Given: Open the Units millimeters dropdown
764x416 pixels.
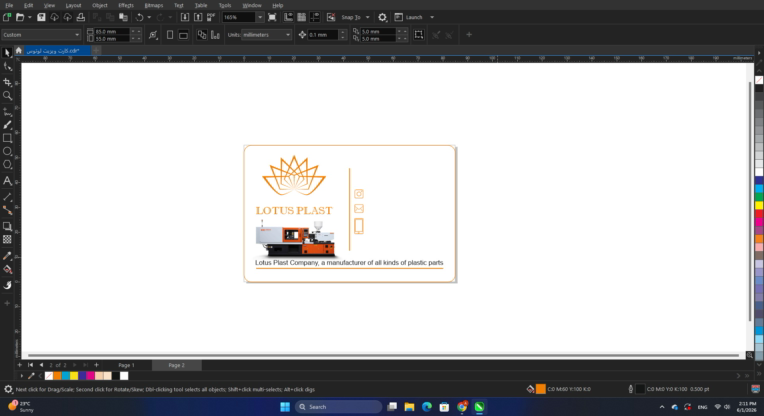Looking at the screenshot, I should [267, 35].
